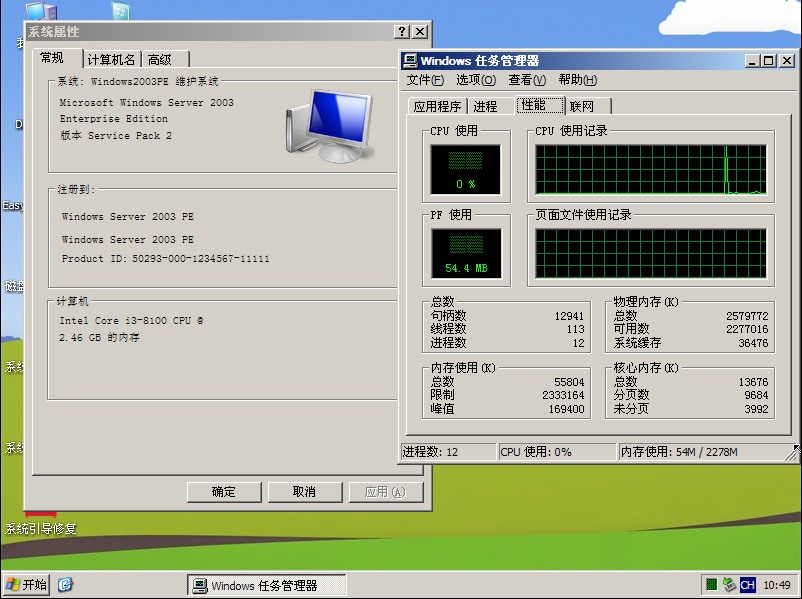Click the taskbar clock 10:49

776,585
